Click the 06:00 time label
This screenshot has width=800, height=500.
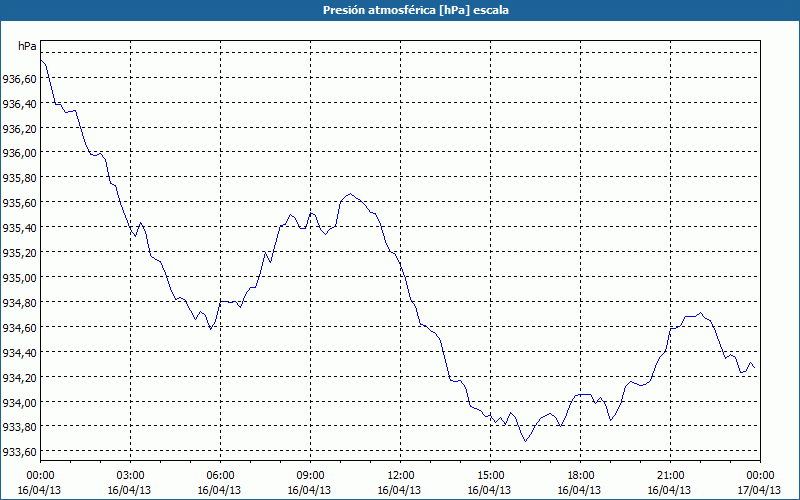pos(220,476)
